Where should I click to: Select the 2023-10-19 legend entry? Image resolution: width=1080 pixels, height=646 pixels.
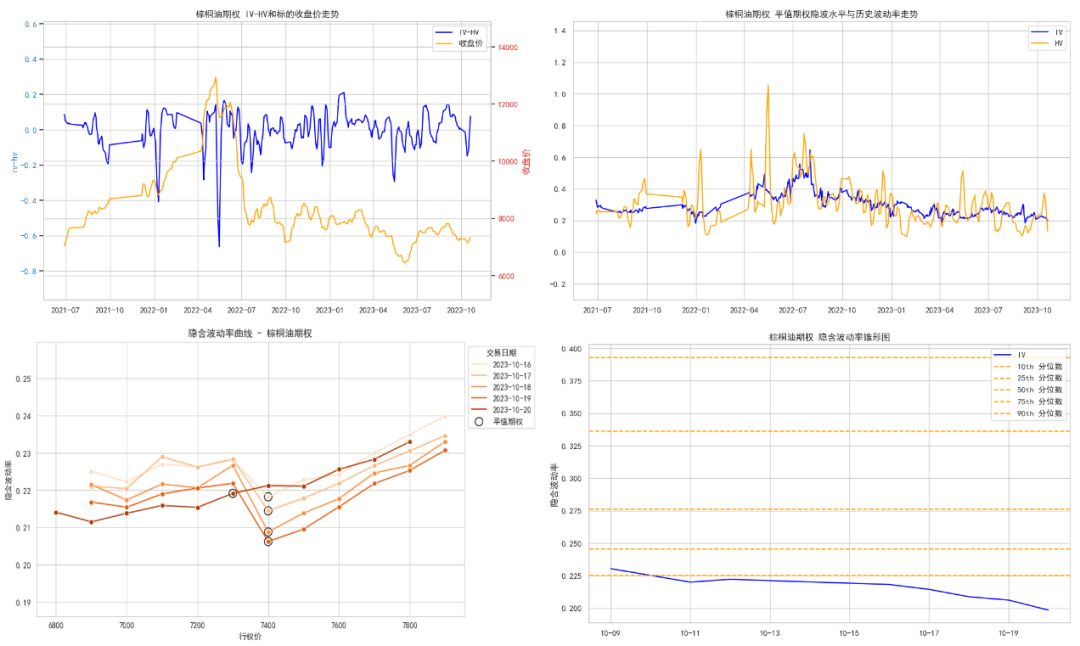coord(501,399)
